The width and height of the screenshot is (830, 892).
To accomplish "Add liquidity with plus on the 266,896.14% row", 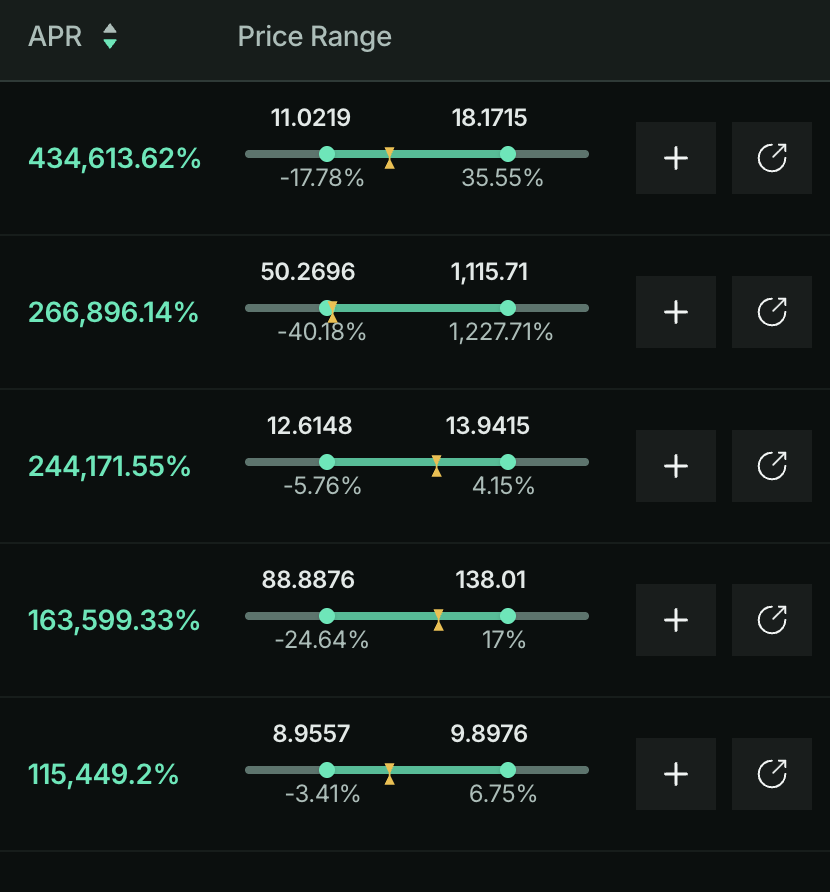I will [x=676, y=312].
